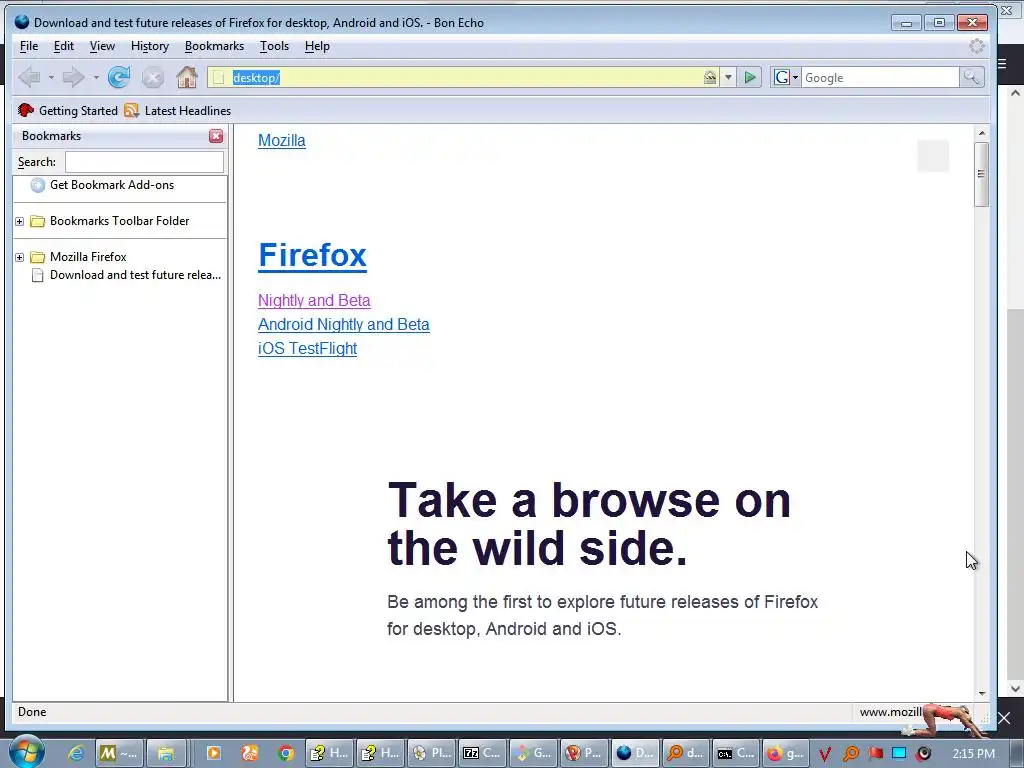Open the View menu
This screenshot has width=1024, height=768.
[102, 46]
